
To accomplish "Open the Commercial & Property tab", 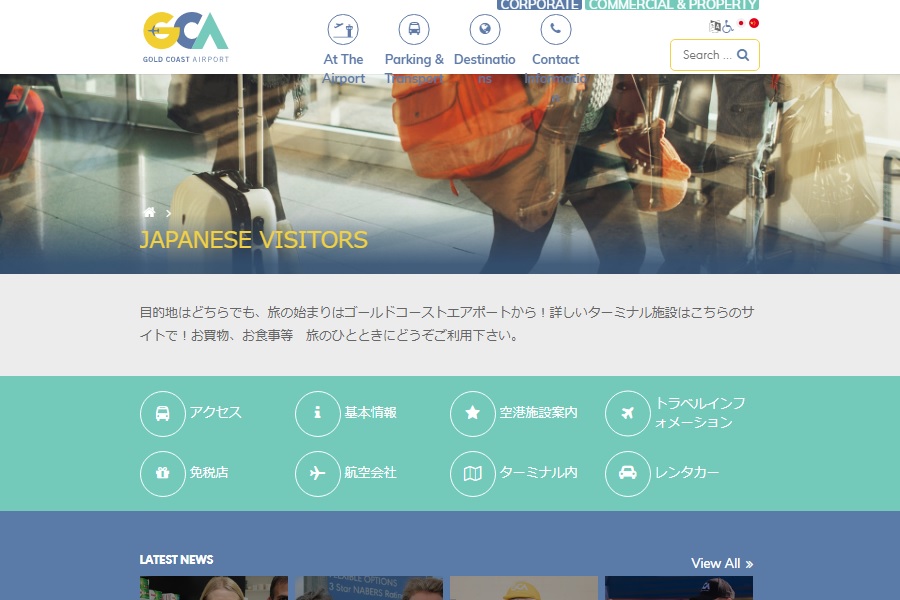I will click(672, 5).
